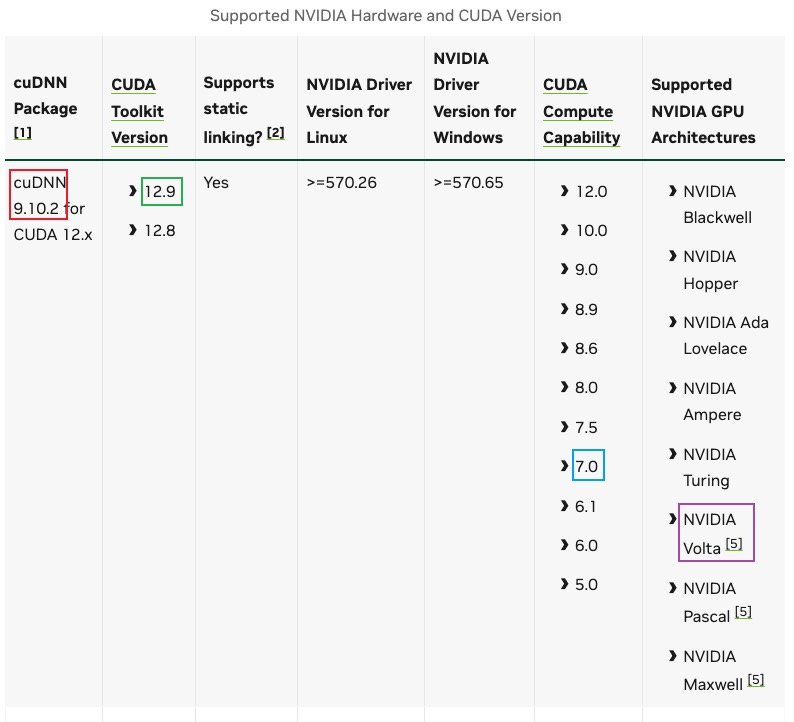Open footnote [5] next to Maxwell

[756, 680]
